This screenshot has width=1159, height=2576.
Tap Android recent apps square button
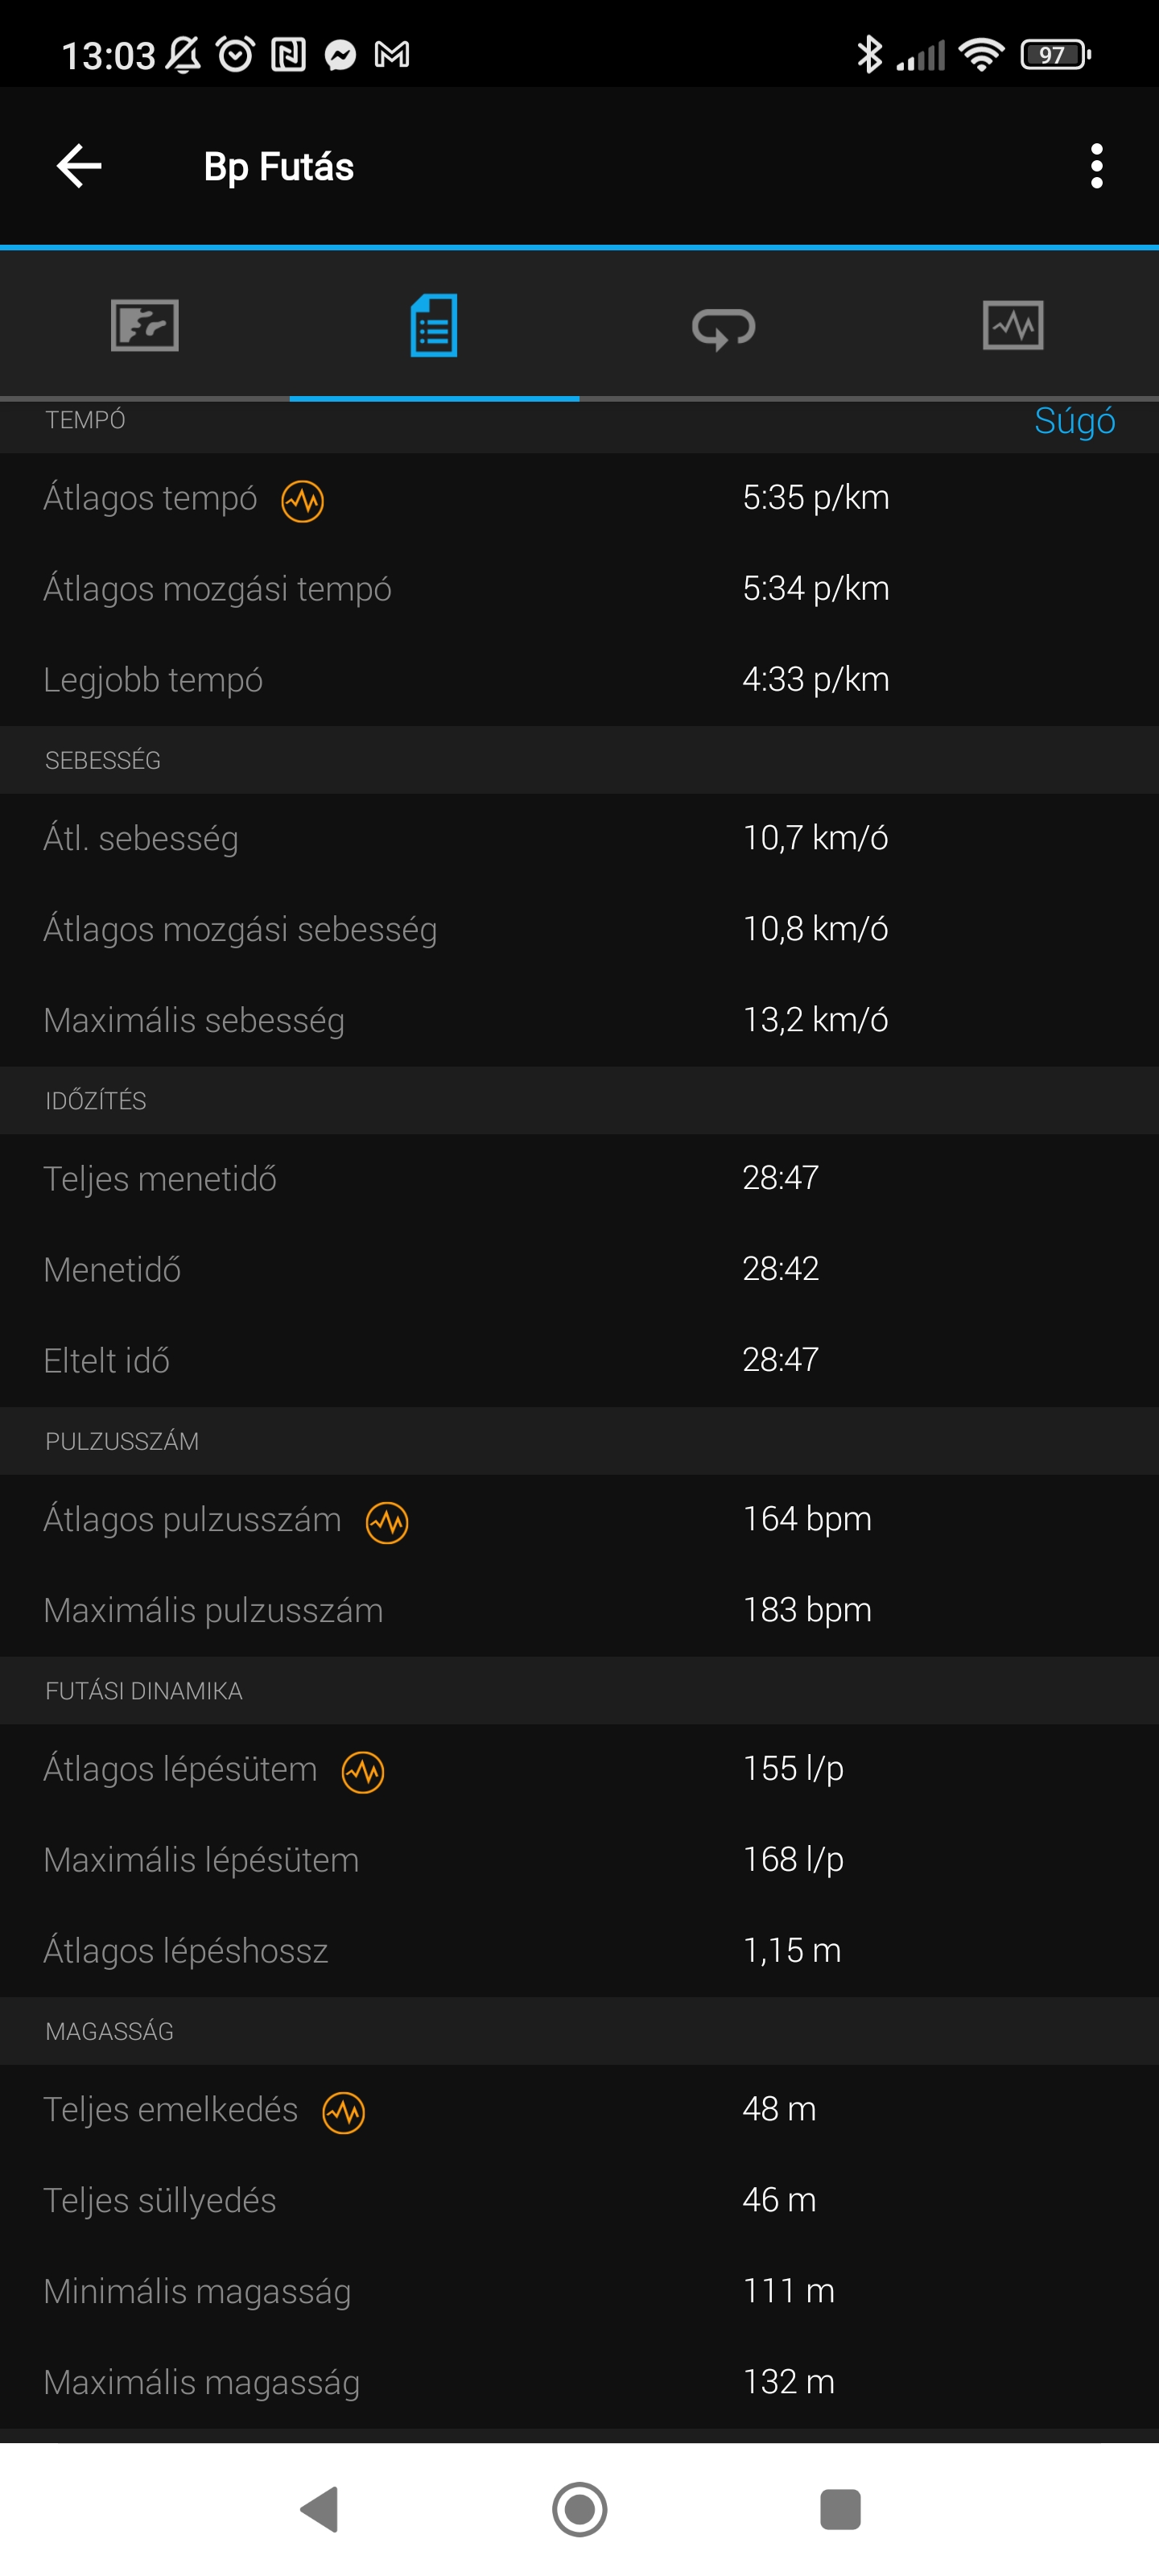[840, 2509]
